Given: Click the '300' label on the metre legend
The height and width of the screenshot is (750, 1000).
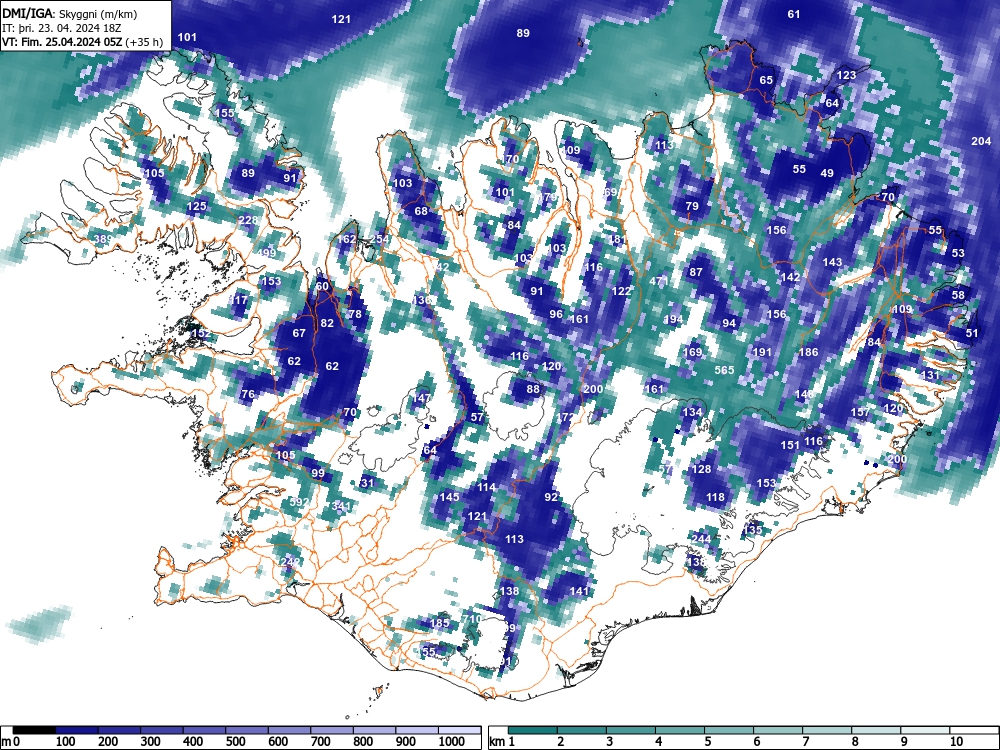Looking at the screenshot, I should click(x=151, y=742).
